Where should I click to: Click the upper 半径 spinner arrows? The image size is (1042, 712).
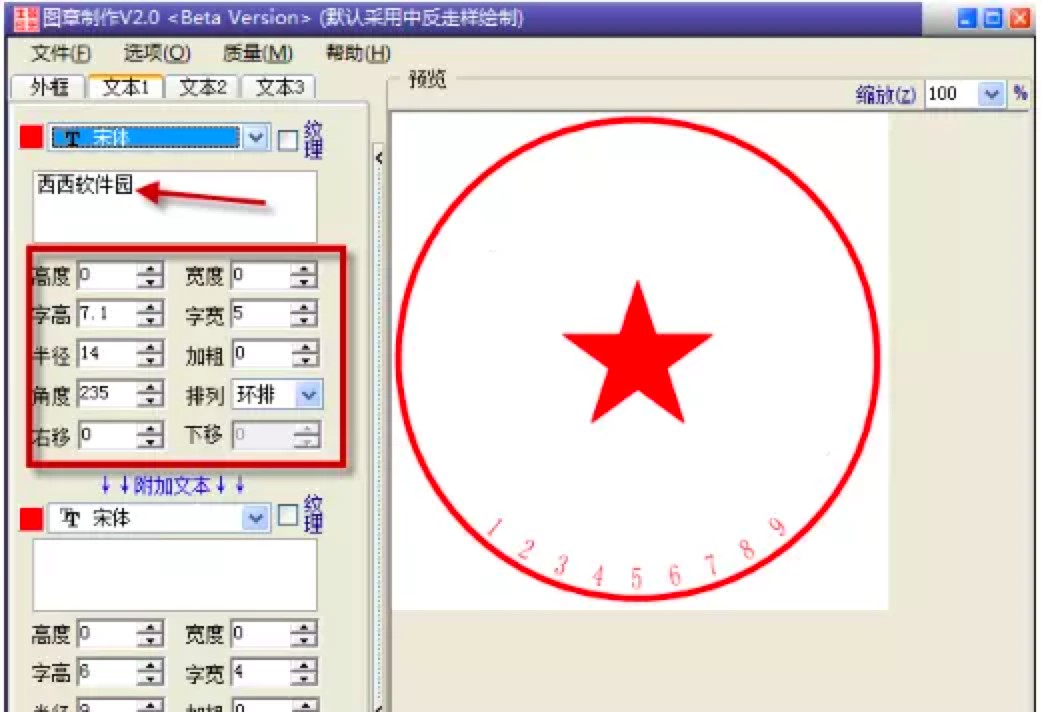[150, 354]
